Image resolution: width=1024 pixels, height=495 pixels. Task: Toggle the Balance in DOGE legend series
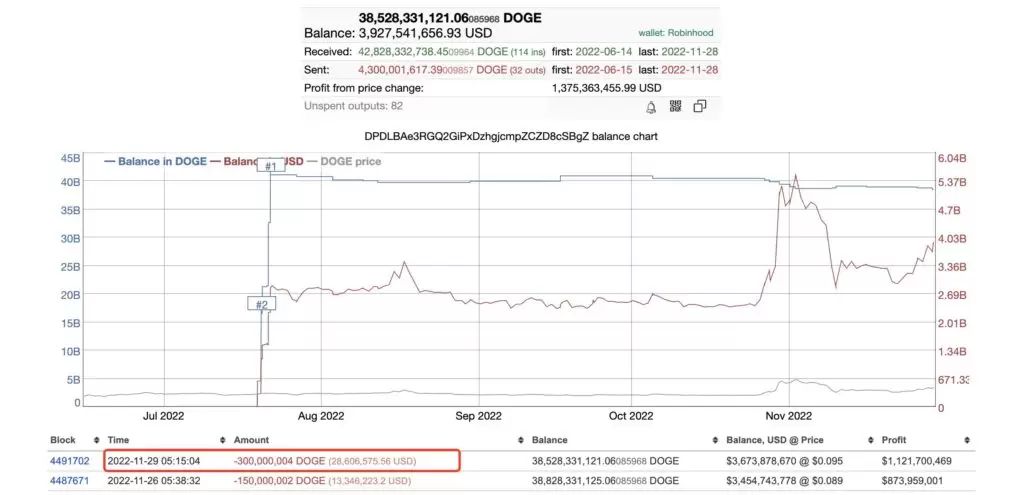click(x=155, y=161)
